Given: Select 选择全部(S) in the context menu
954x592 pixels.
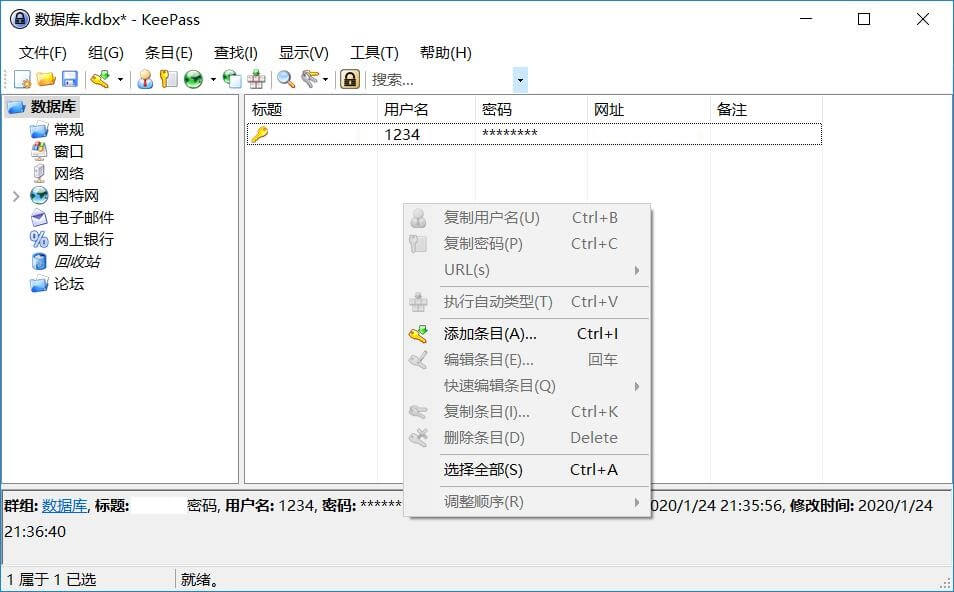Looking at the screenshot, I should coord(483,470).
